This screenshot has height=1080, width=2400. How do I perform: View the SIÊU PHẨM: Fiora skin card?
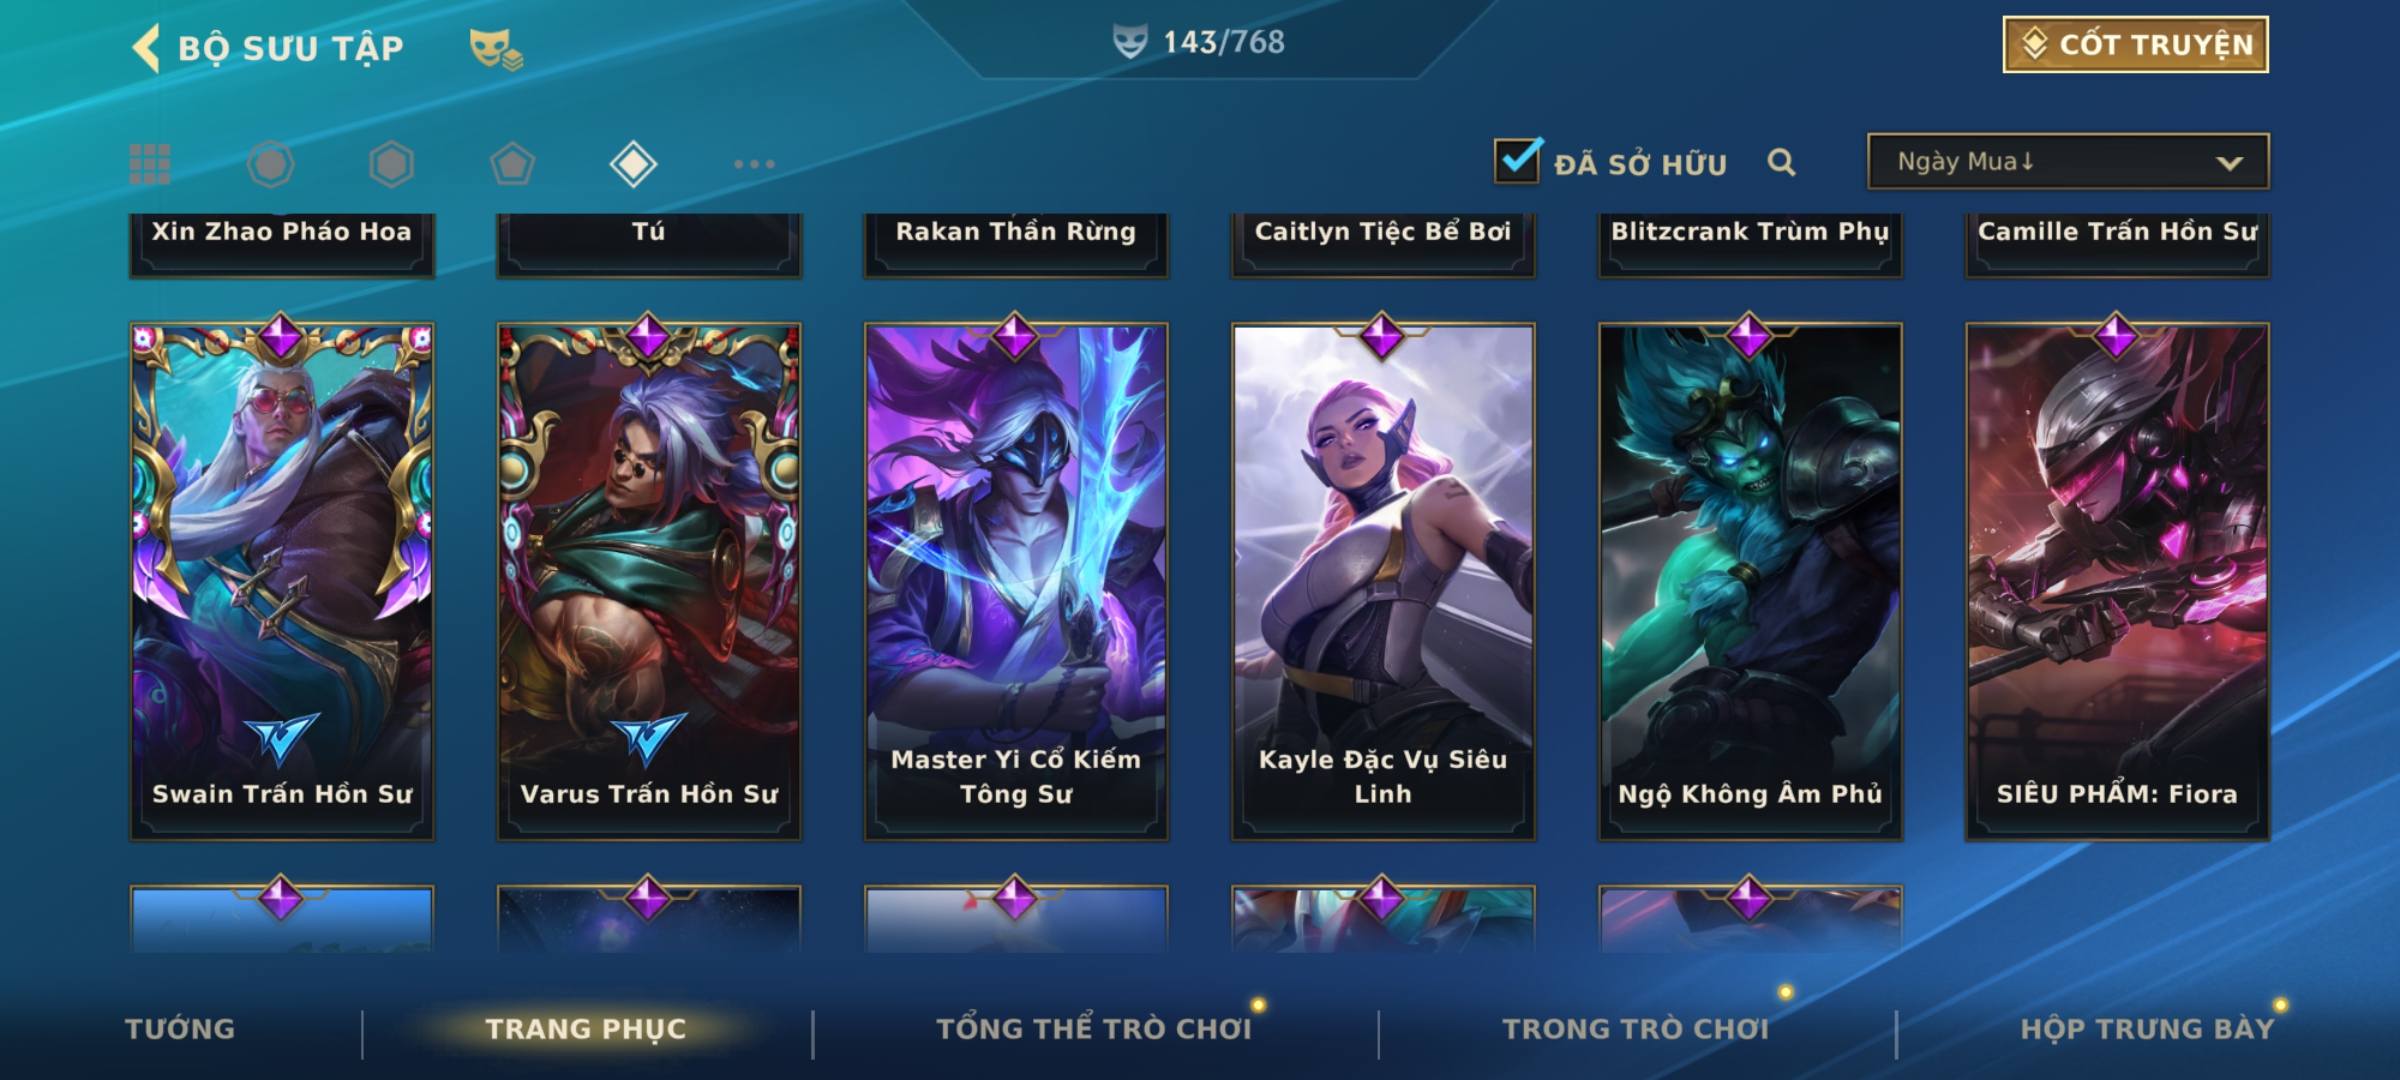2117,581
